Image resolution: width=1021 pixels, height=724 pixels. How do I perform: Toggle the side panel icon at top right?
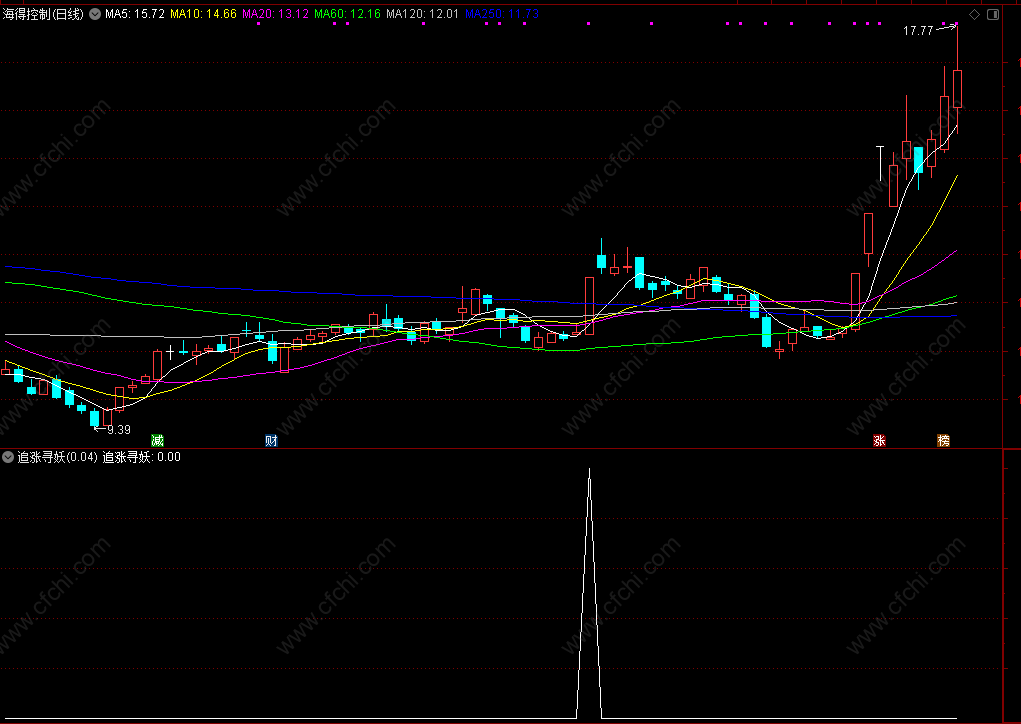click(993, 14)
